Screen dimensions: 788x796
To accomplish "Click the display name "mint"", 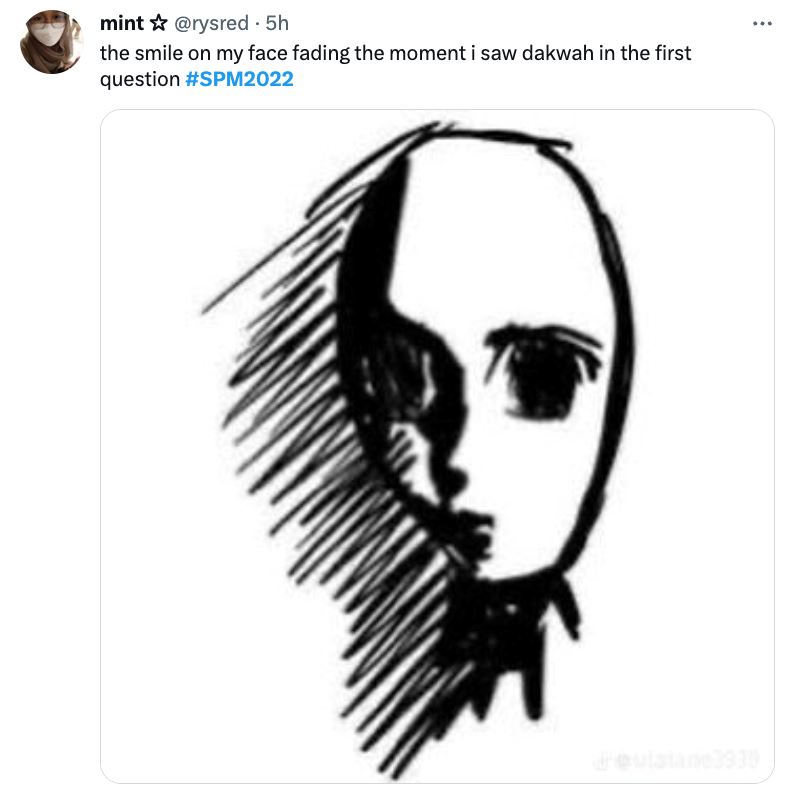I will pos(121,24).
